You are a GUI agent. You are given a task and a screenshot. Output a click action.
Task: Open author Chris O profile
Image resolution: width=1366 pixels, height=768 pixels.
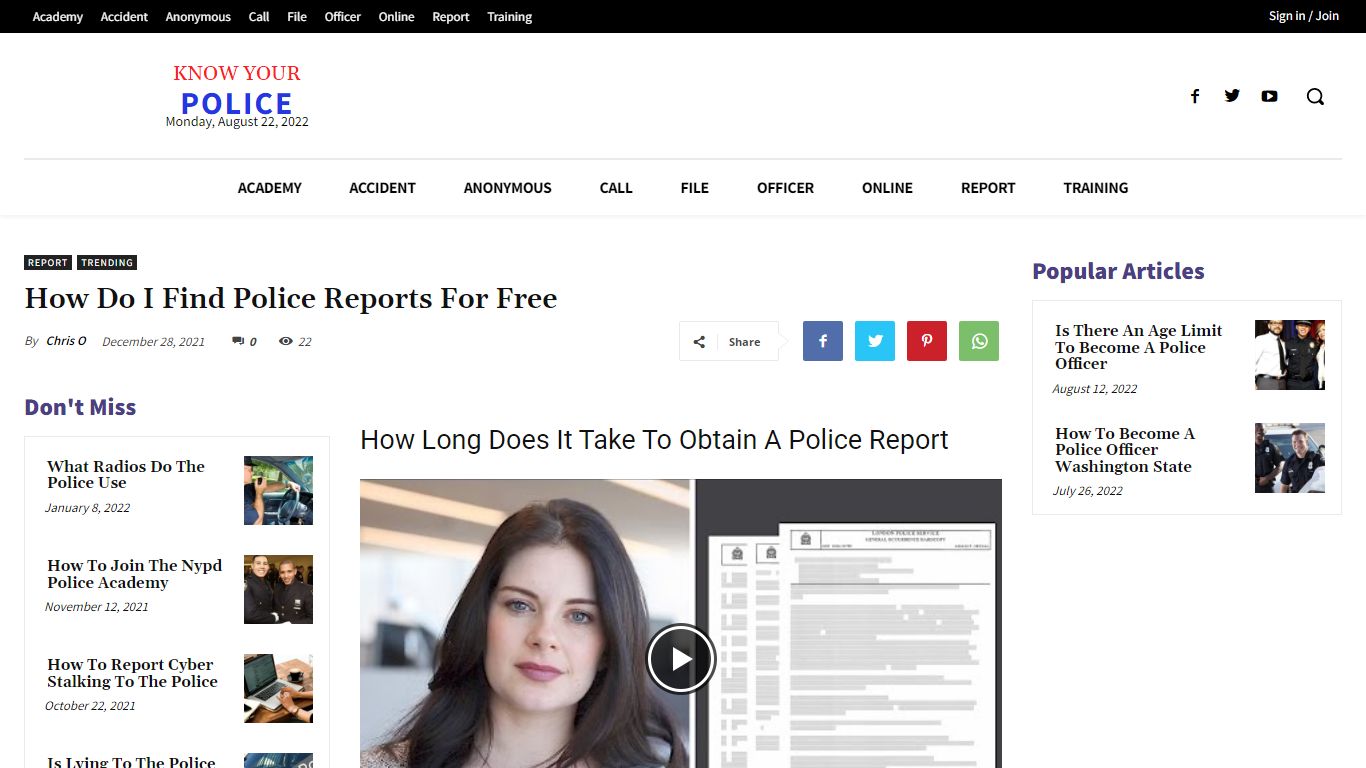coord(66,341)
